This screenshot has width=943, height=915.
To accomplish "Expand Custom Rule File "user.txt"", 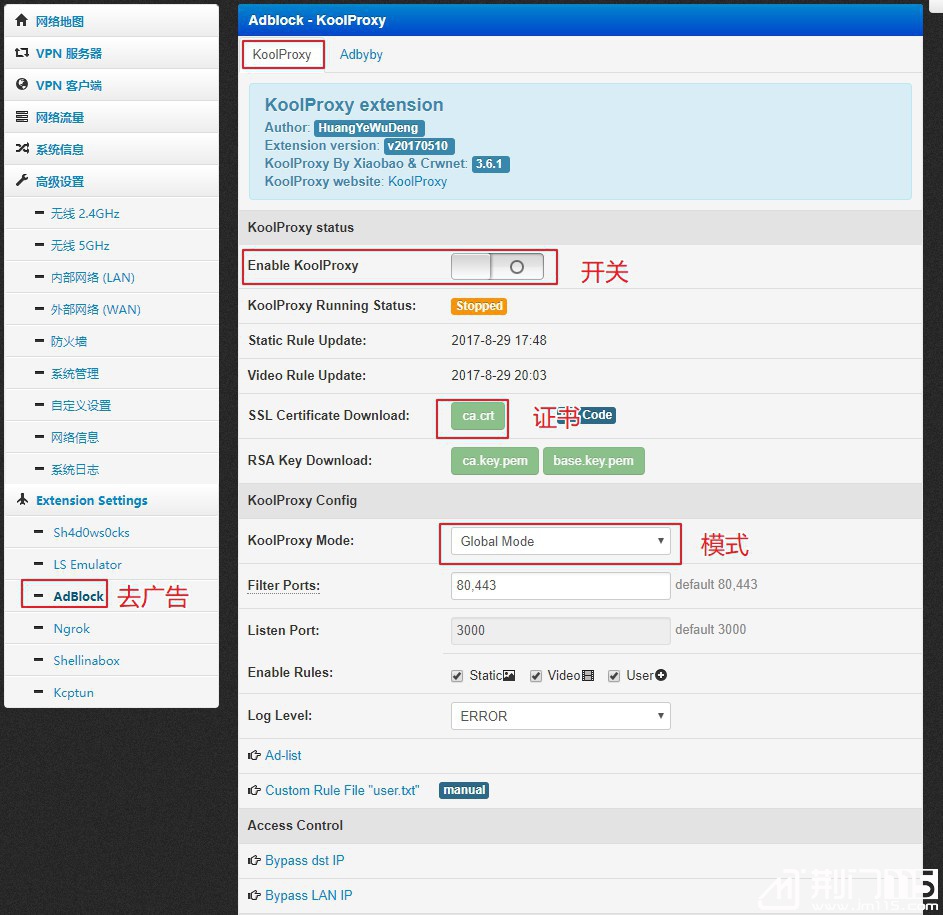I will pos(342,790).
